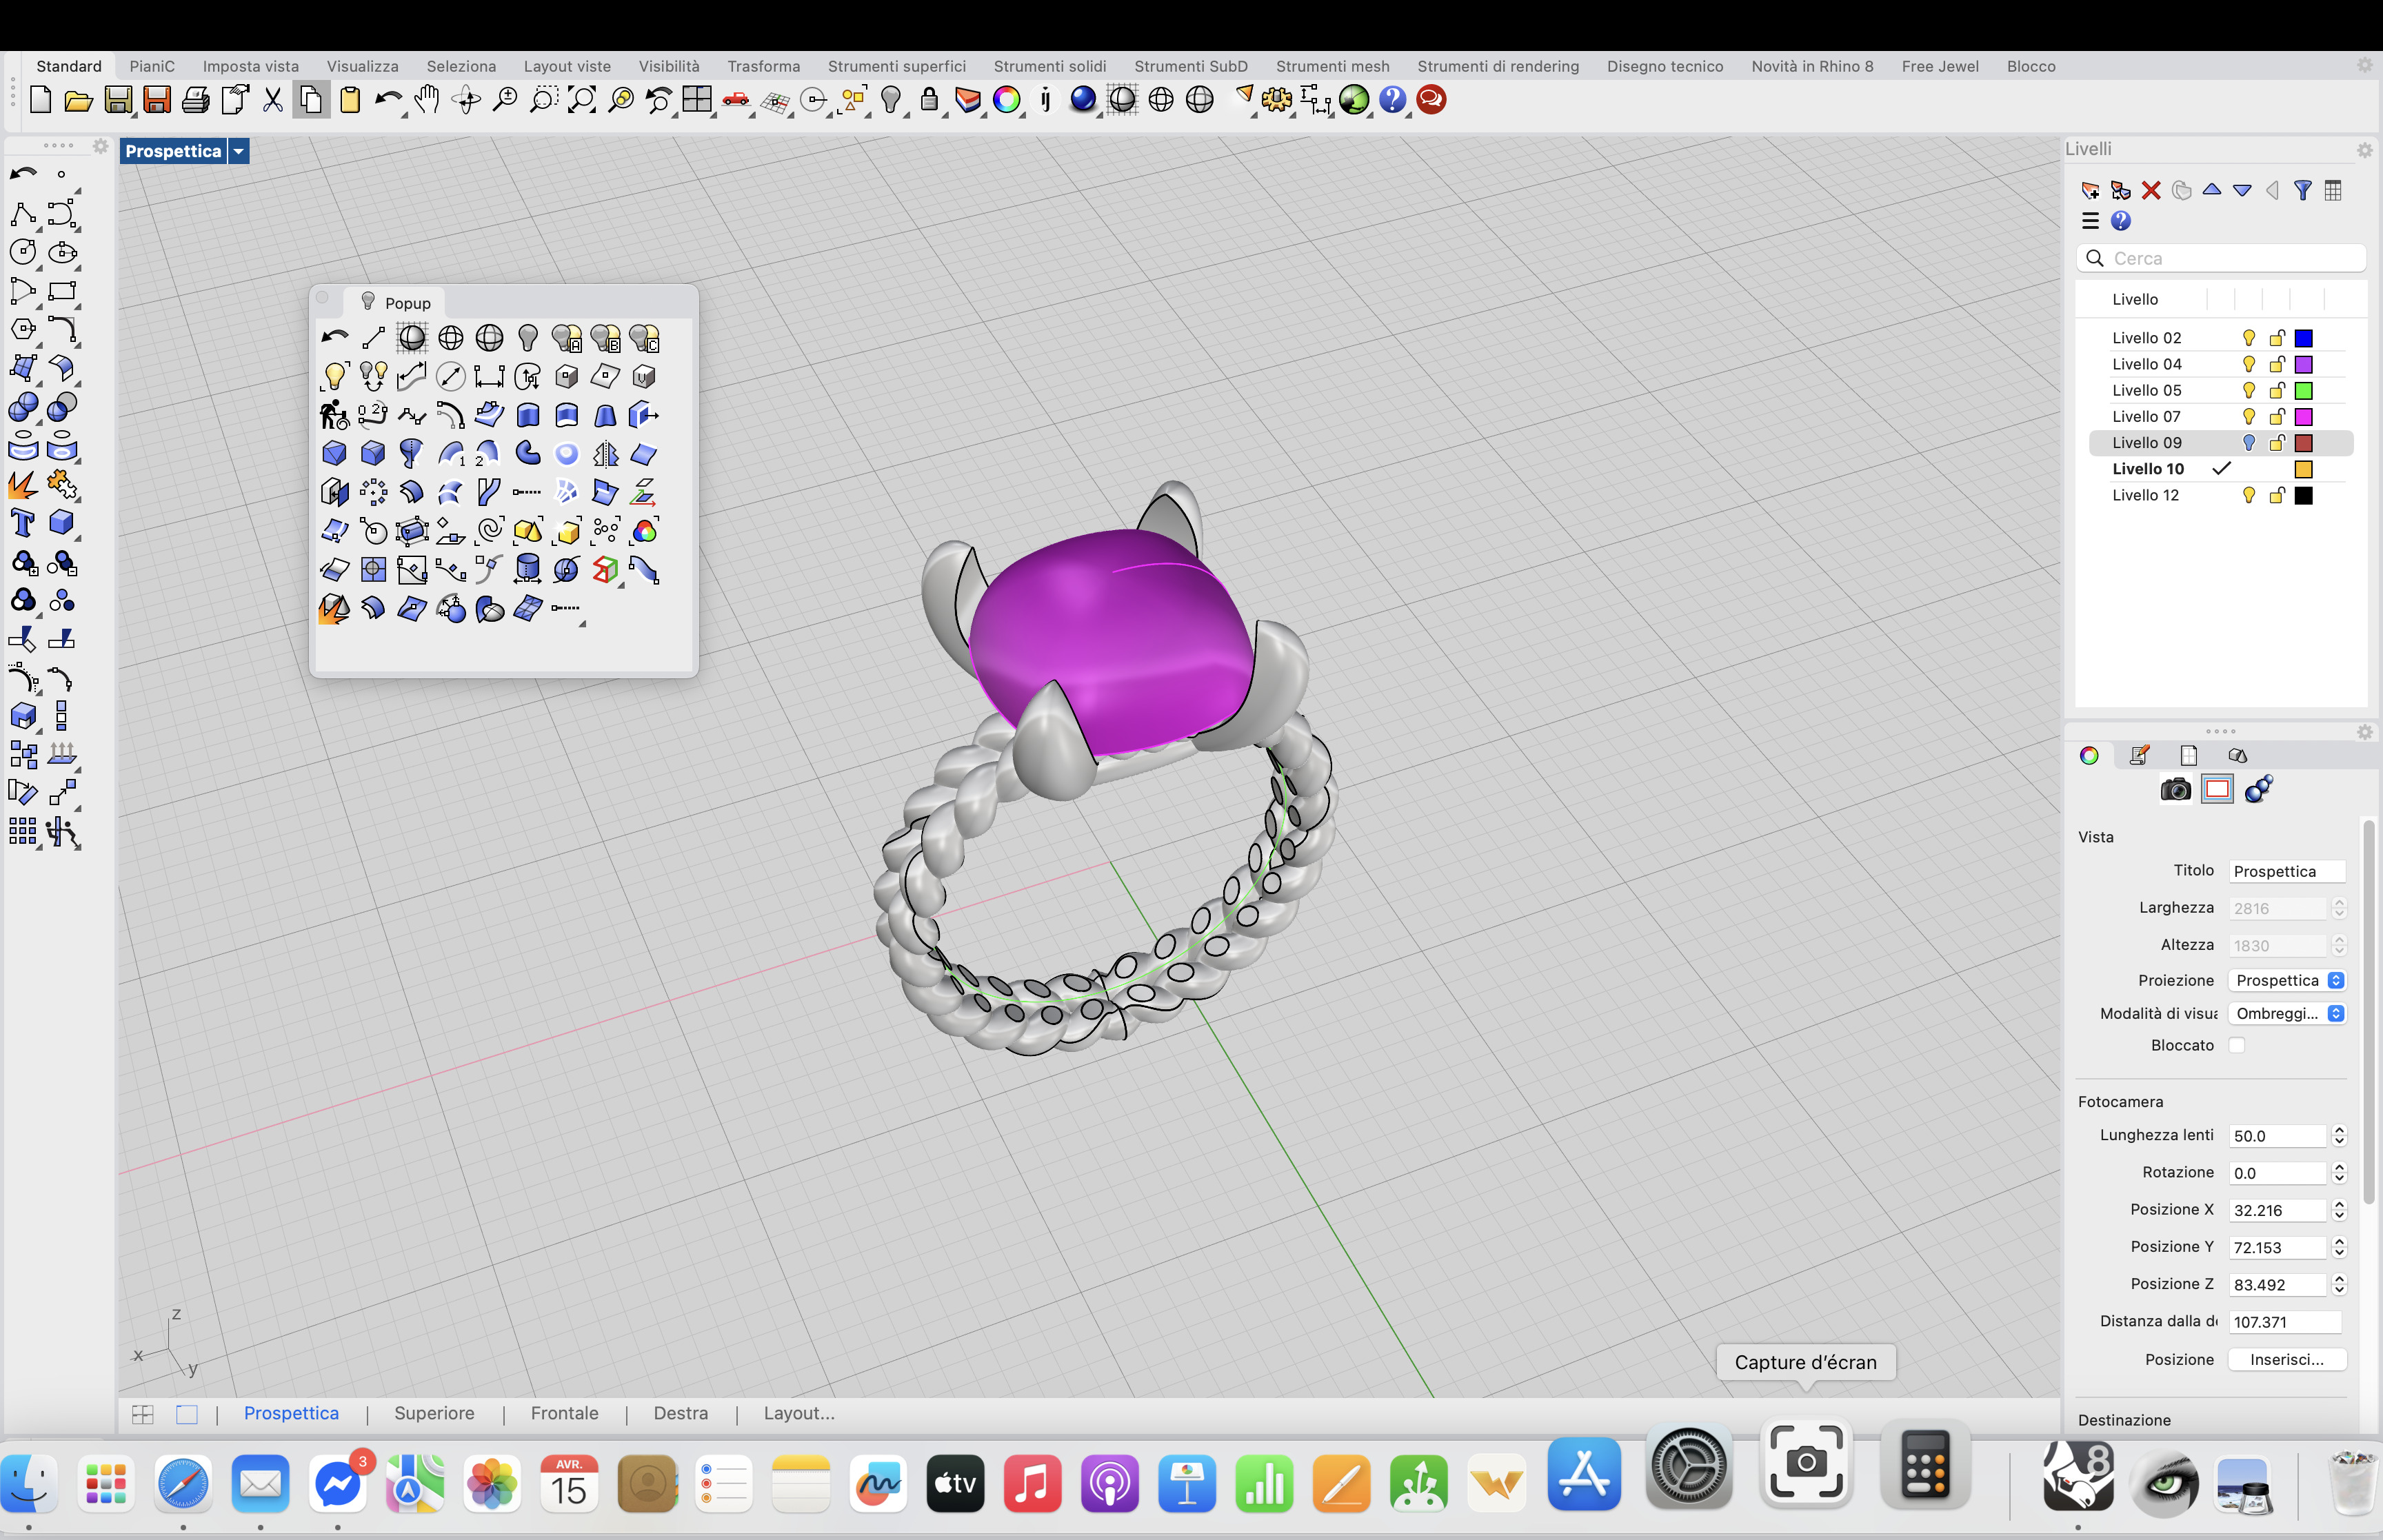
Task: Click the red Delete layer X icon
Action: 2151,190
